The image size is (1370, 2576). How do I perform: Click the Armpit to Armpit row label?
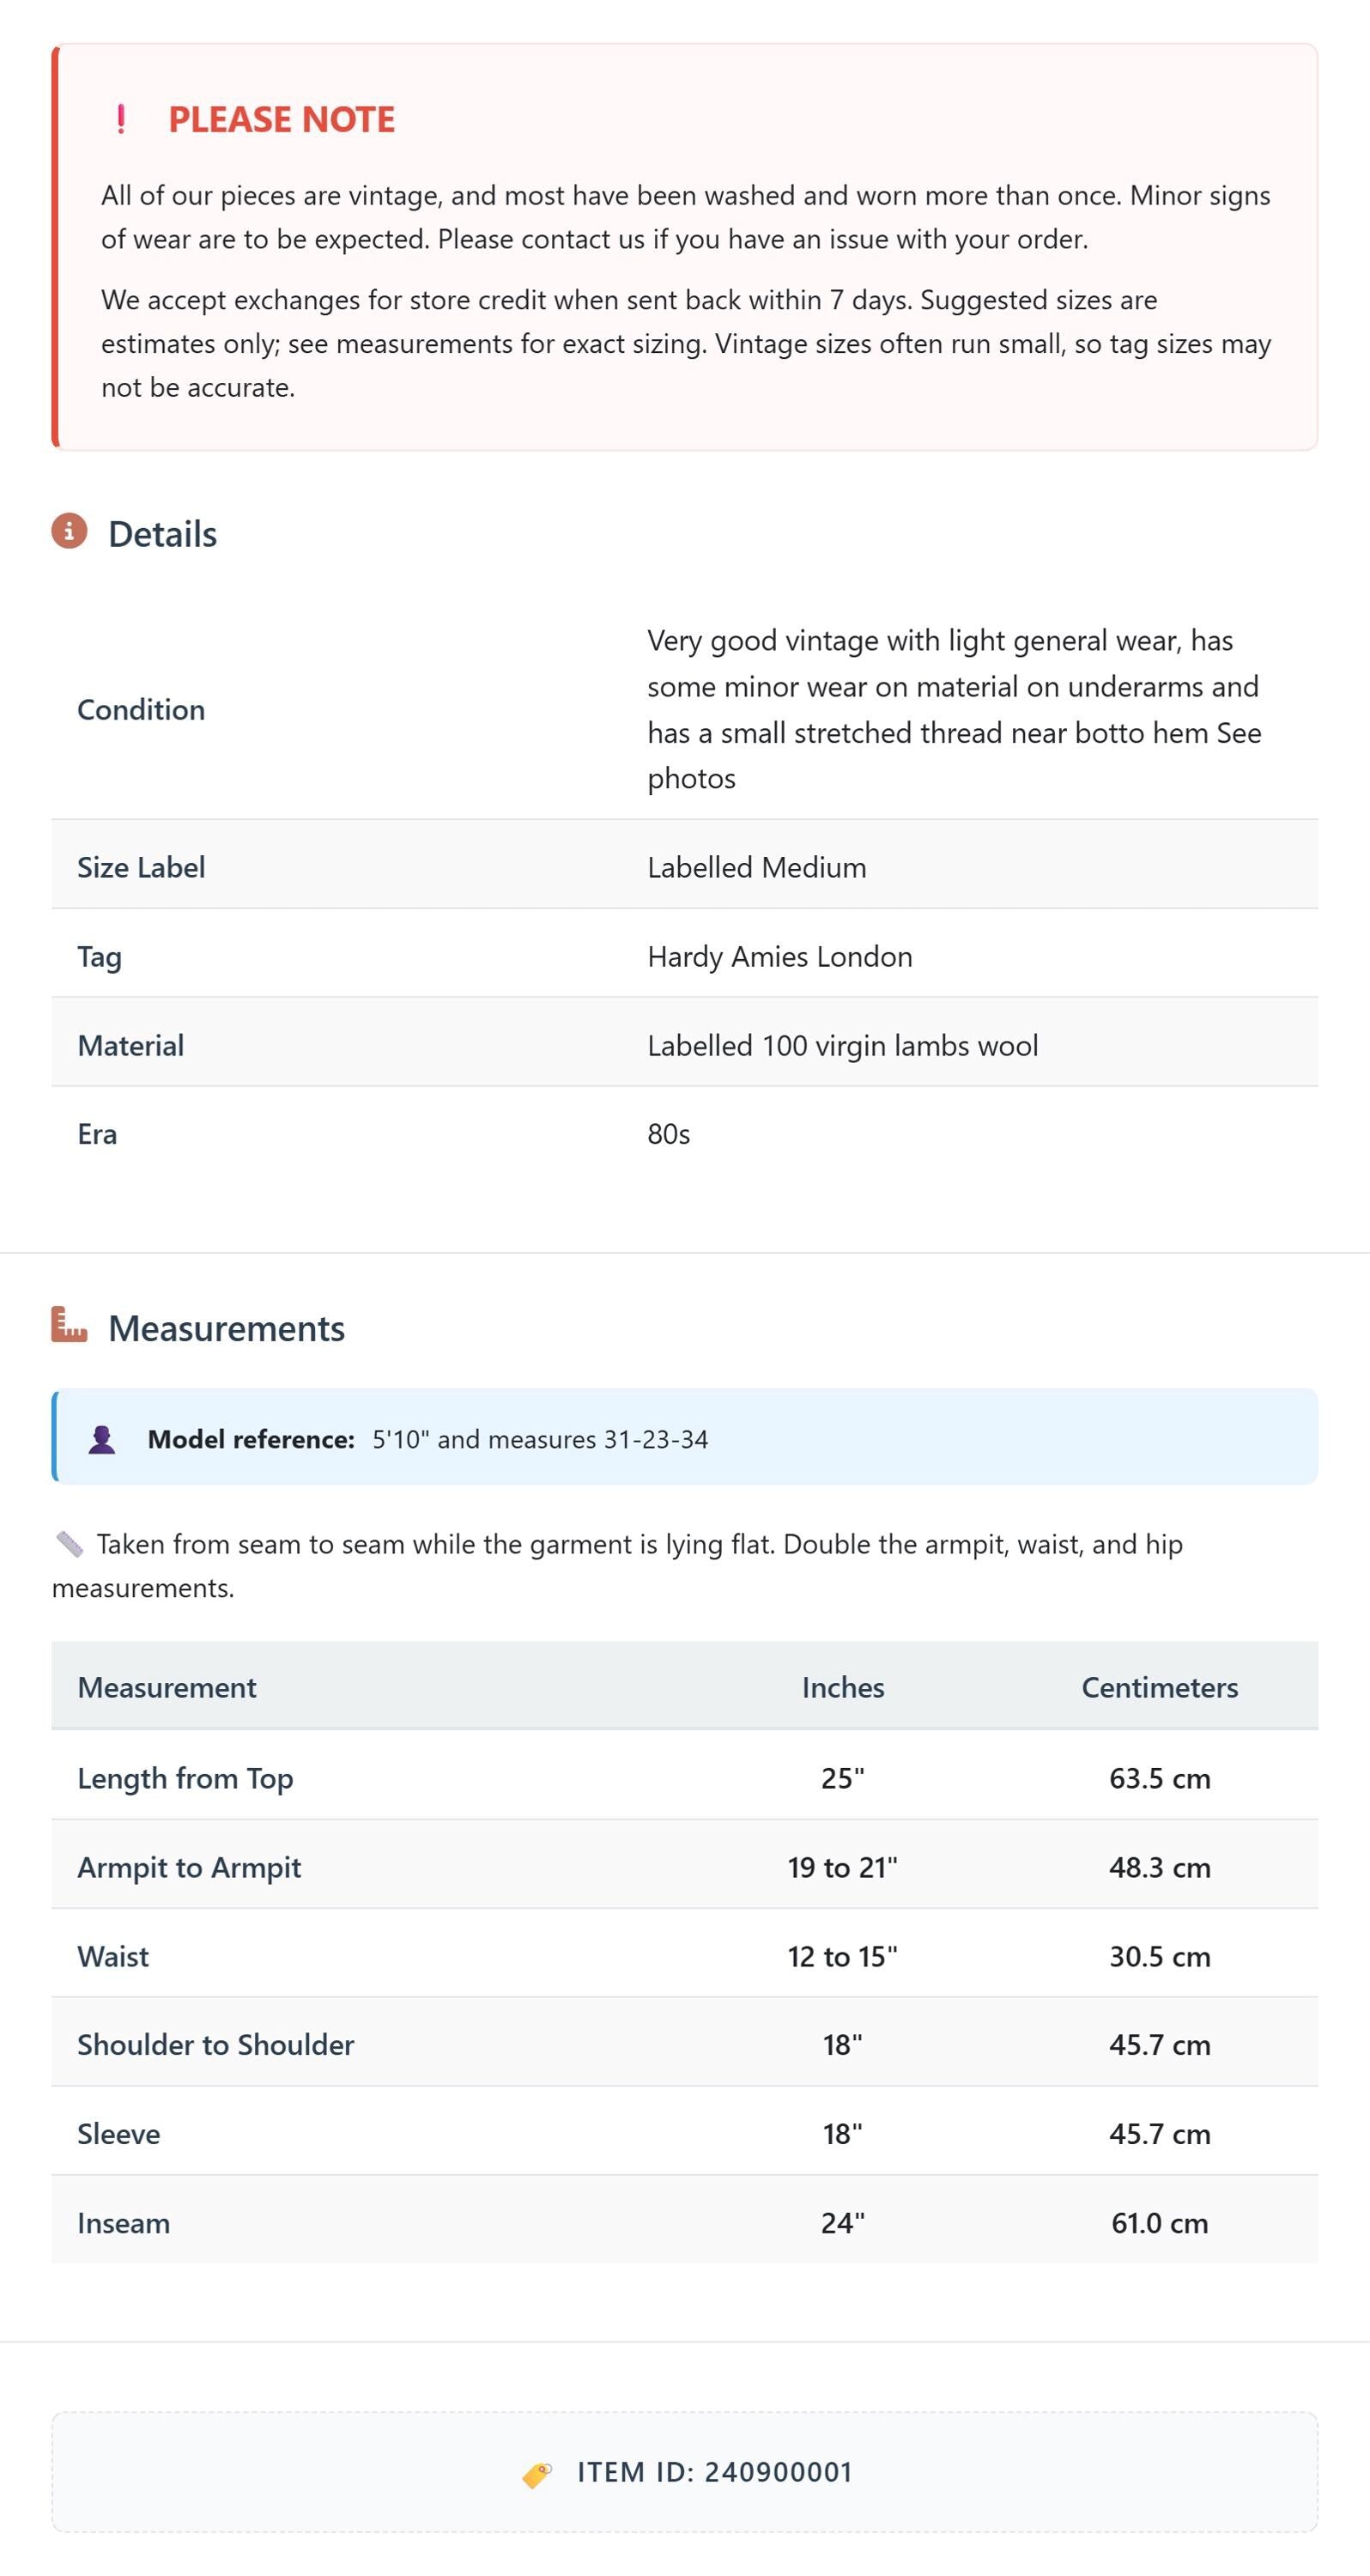click(189, 1867)
